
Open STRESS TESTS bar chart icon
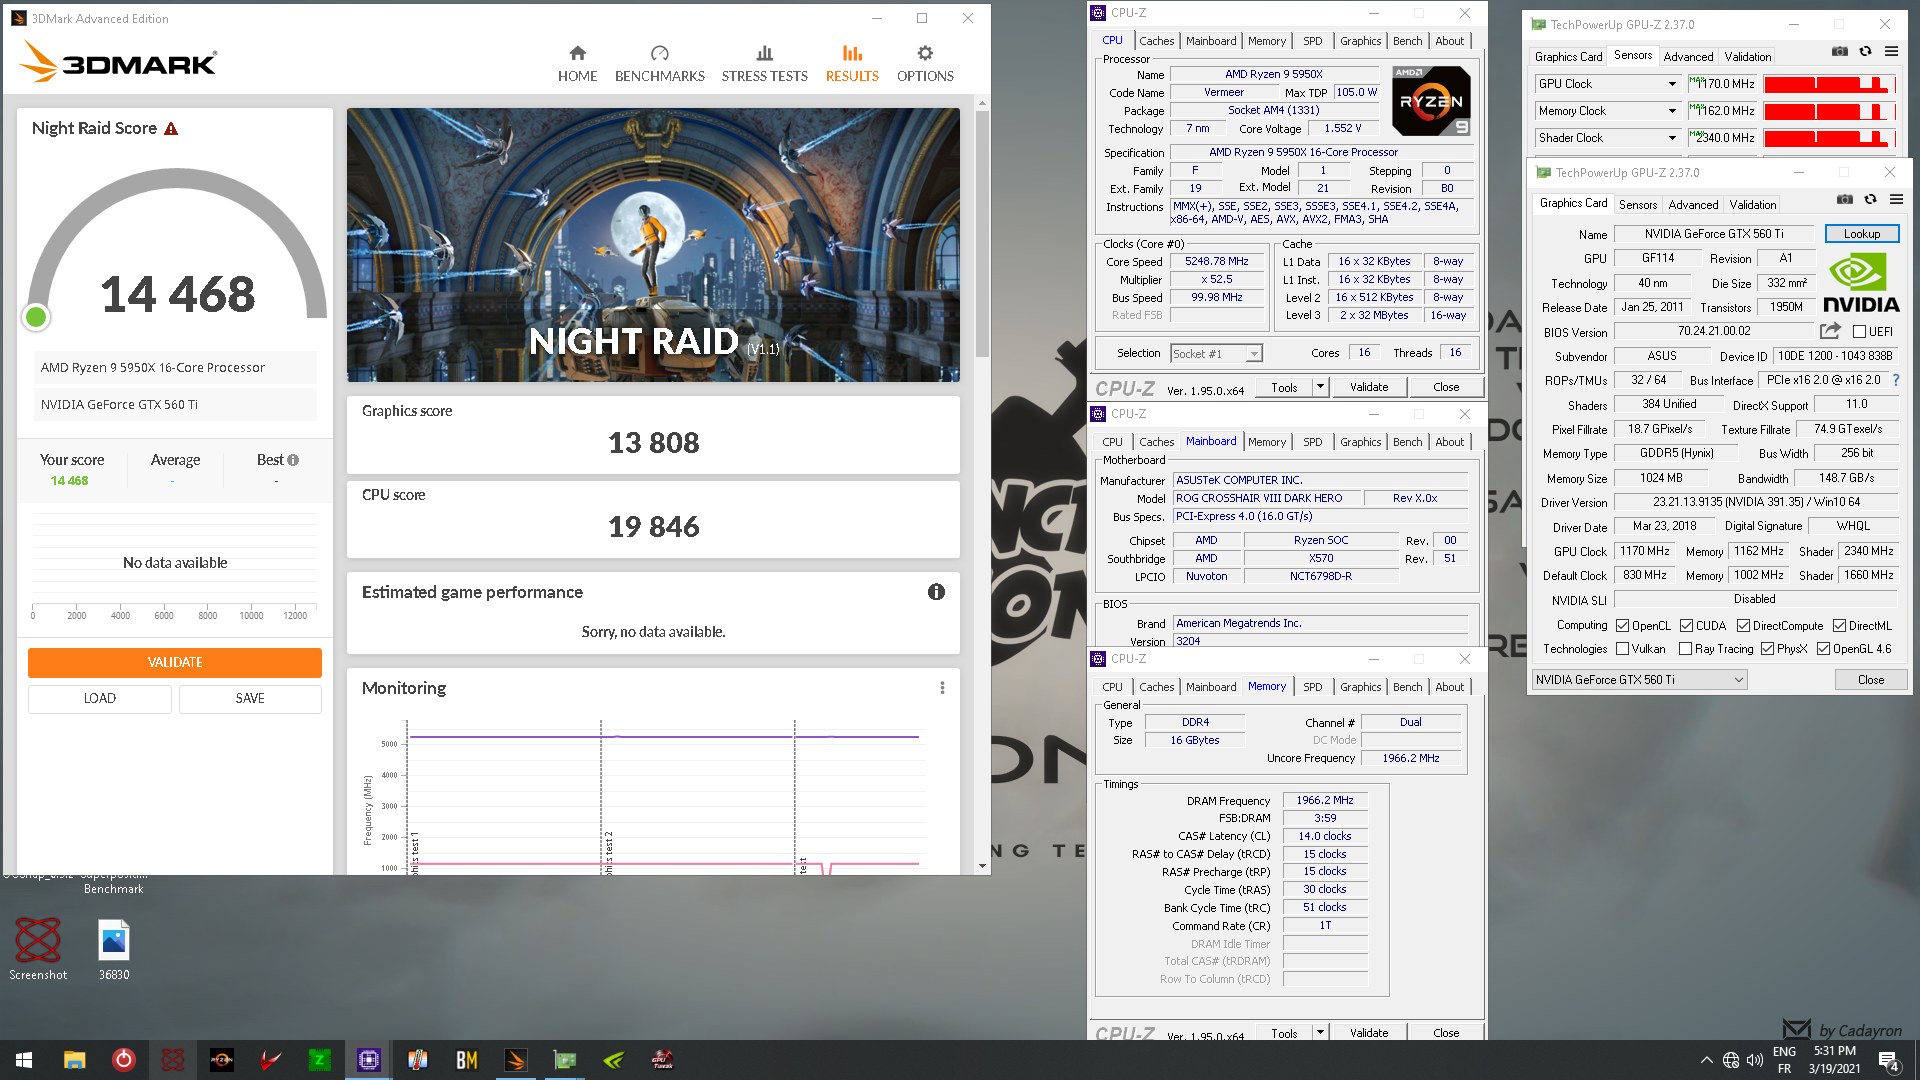coord(764,53)
